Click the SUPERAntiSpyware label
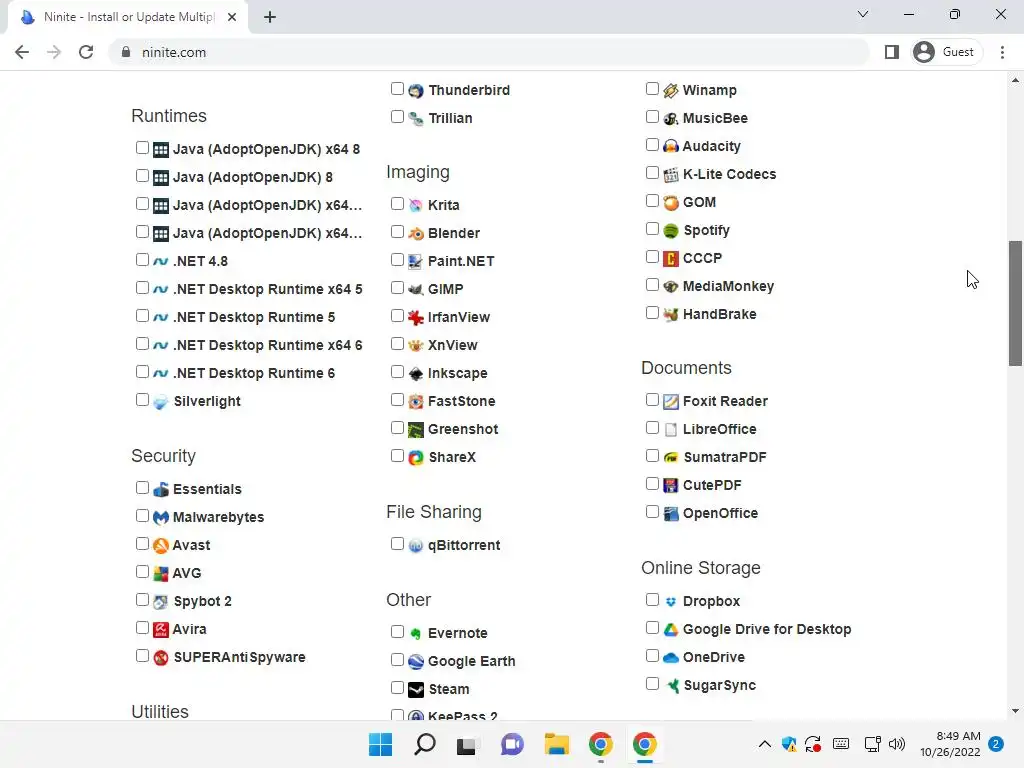 pos(240,658)
